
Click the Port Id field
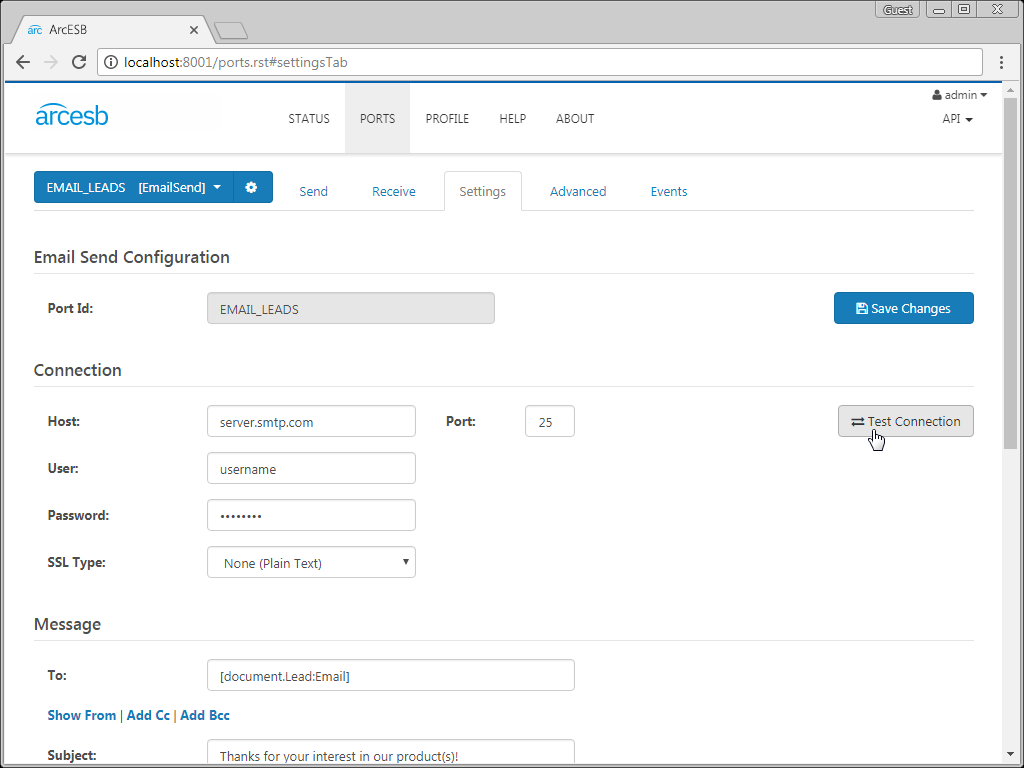pos(351,308)
